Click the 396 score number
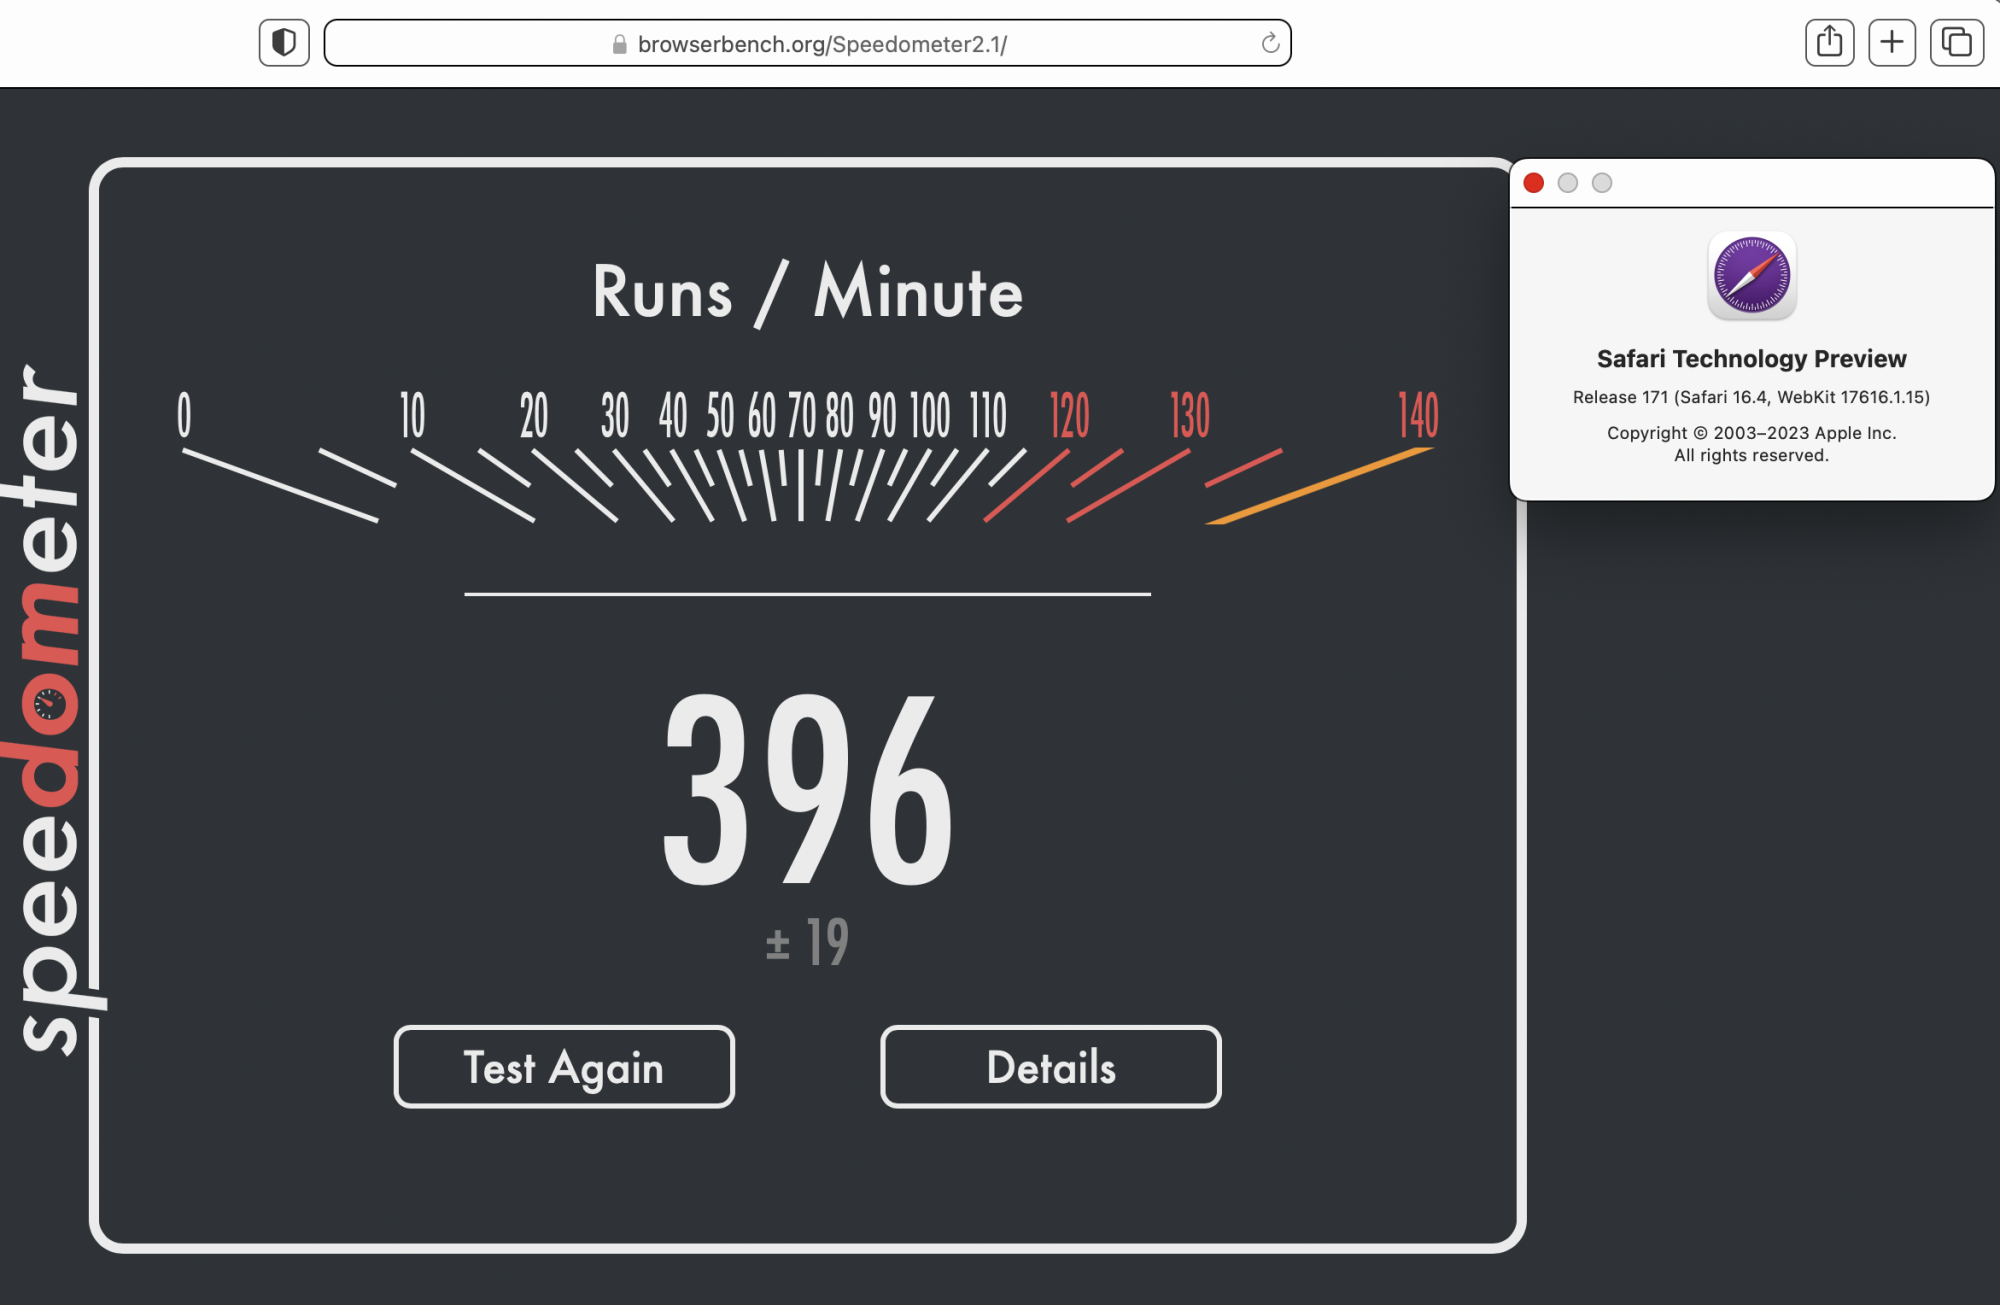The width and height of the screenshot is (2000, 1305). pos(807,790)
